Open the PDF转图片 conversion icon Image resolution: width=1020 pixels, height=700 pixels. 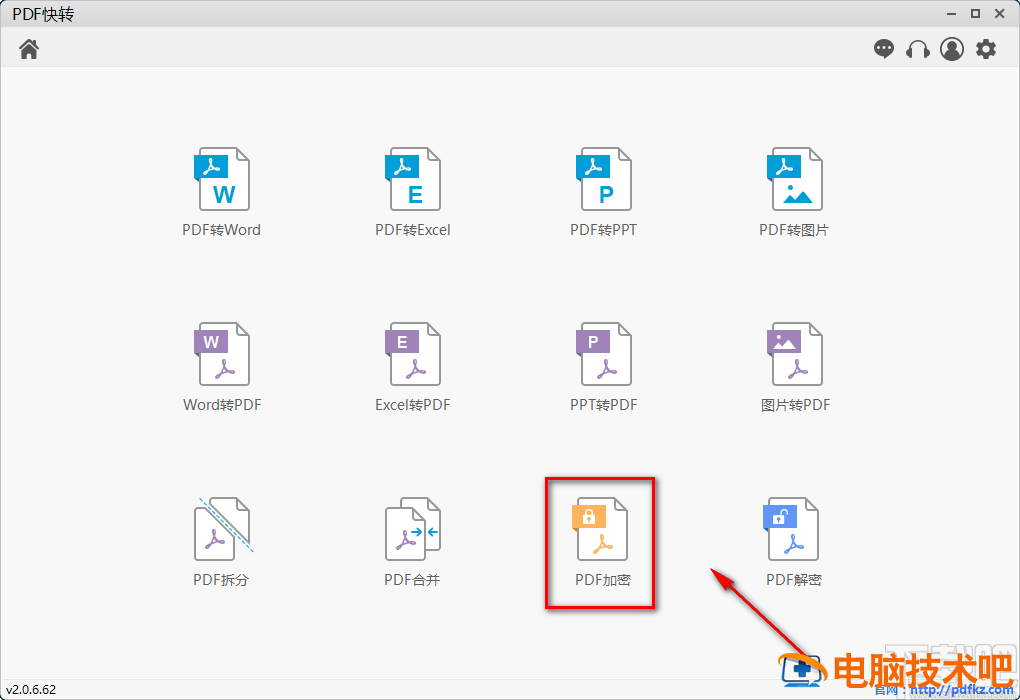pyautogui.click(x=794, y=179)
